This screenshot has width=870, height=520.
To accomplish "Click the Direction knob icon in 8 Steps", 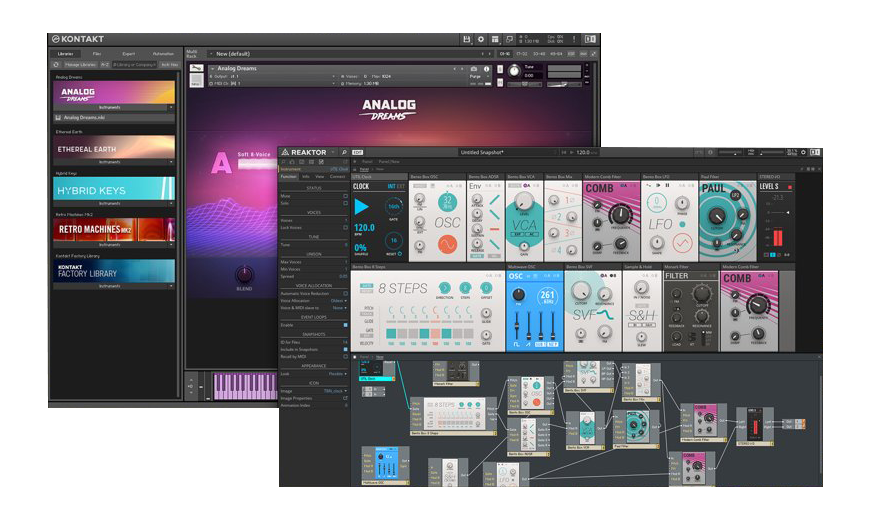I will tap(444, 287).
